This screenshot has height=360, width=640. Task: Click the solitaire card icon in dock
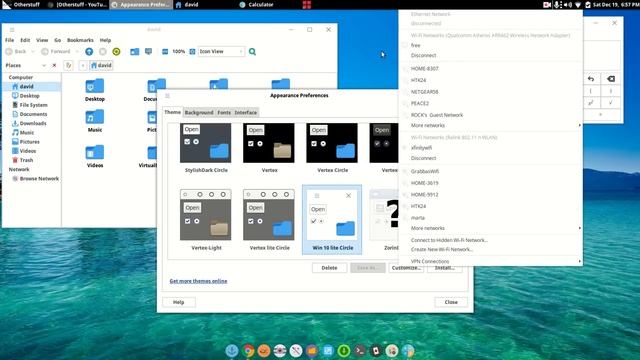pyautogui.click(x=376, y=351)
